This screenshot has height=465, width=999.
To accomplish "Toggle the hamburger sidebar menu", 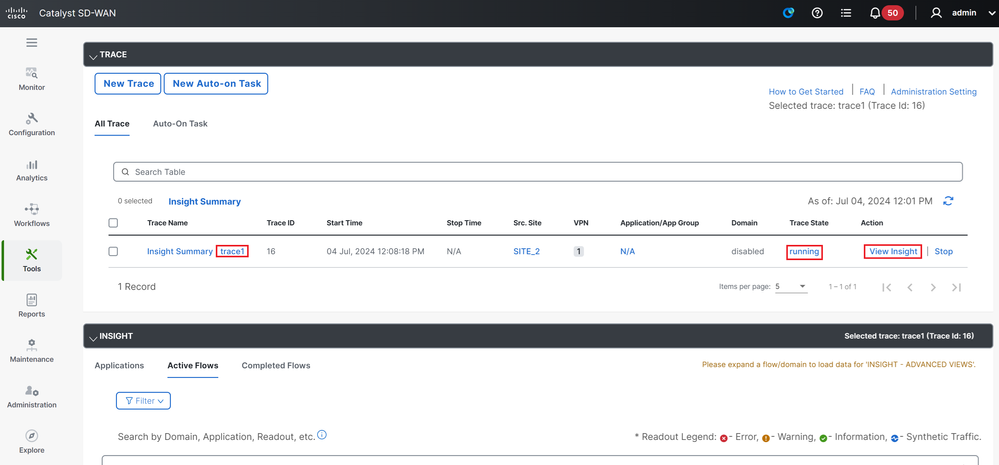I will [x=31, y=43].
